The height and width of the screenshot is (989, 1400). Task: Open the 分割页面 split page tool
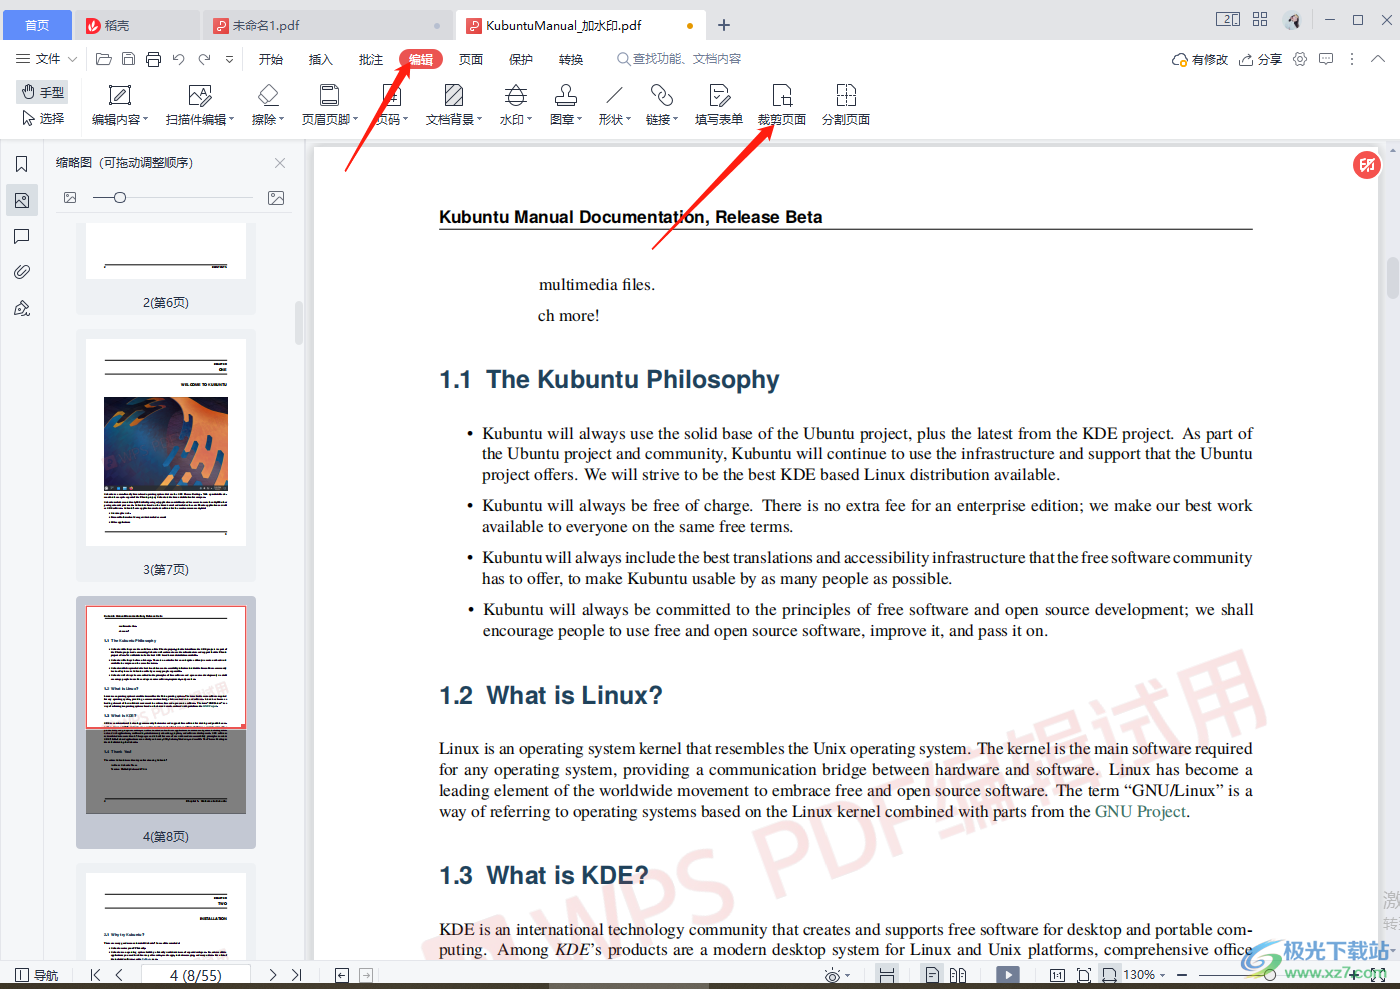coord(846,105)
